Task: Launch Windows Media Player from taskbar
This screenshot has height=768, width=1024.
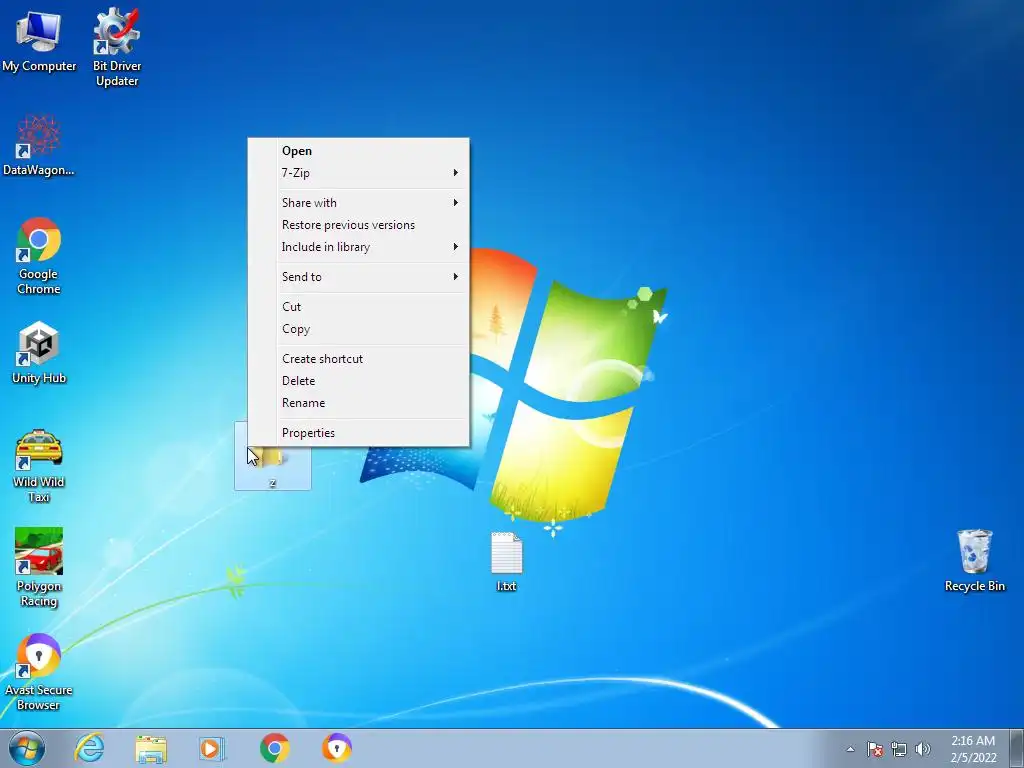Action: (x=212, y=748)
